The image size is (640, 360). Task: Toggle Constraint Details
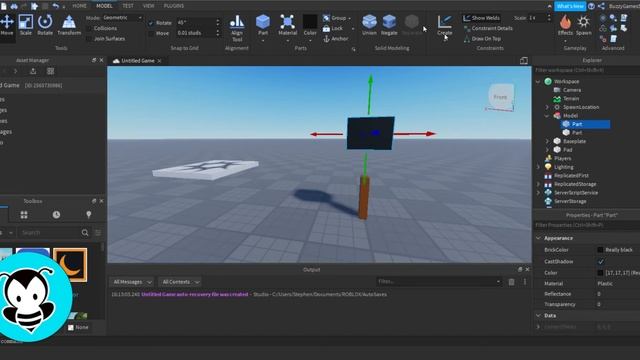[x=488, y=28]
